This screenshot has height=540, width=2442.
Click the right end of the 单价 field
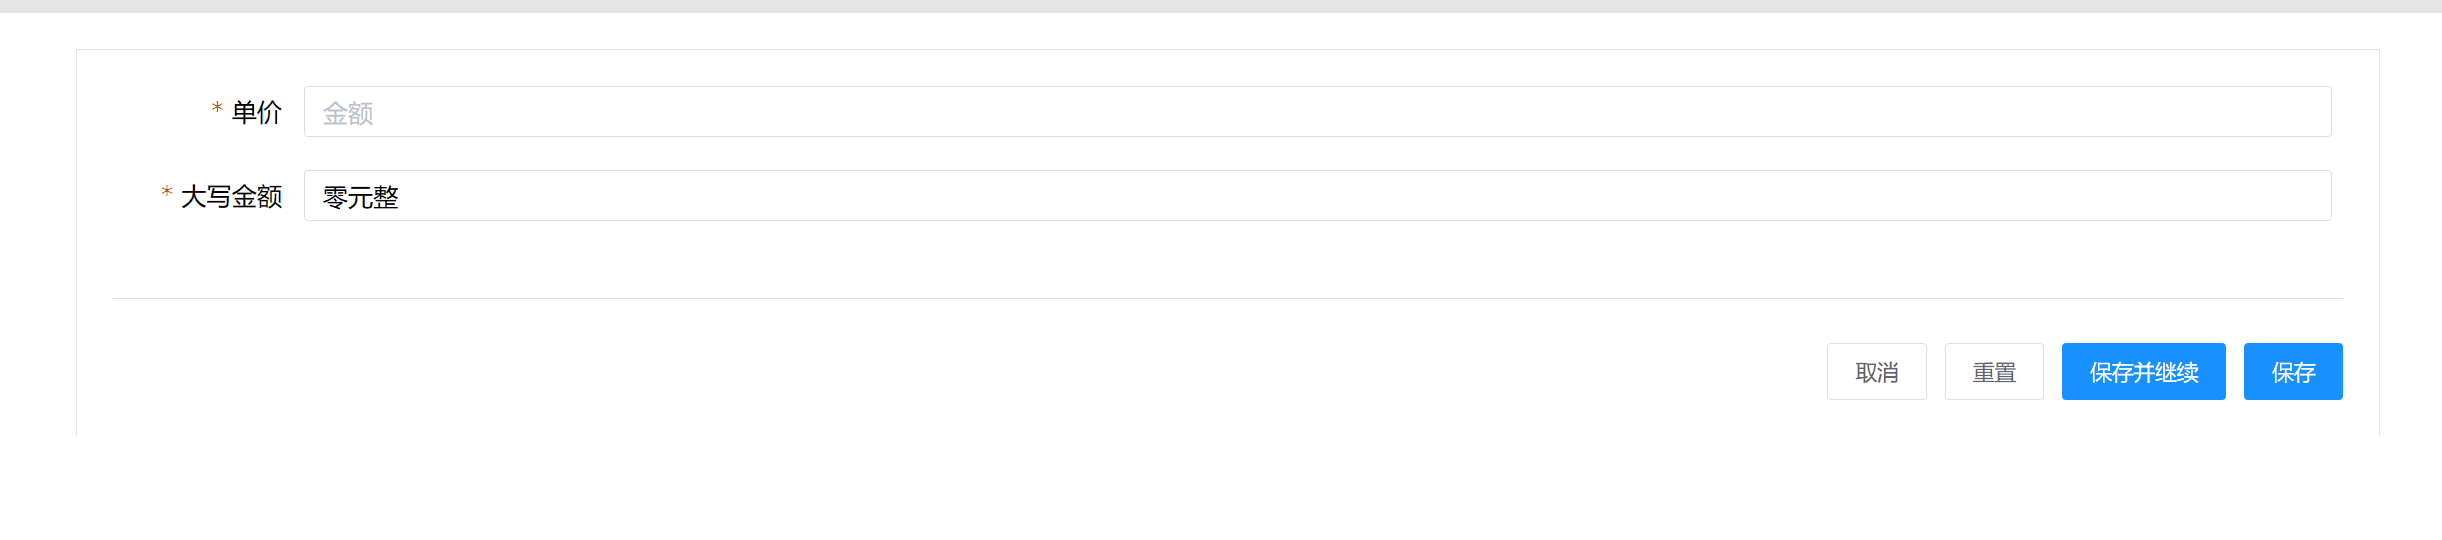coord(2300,112)
